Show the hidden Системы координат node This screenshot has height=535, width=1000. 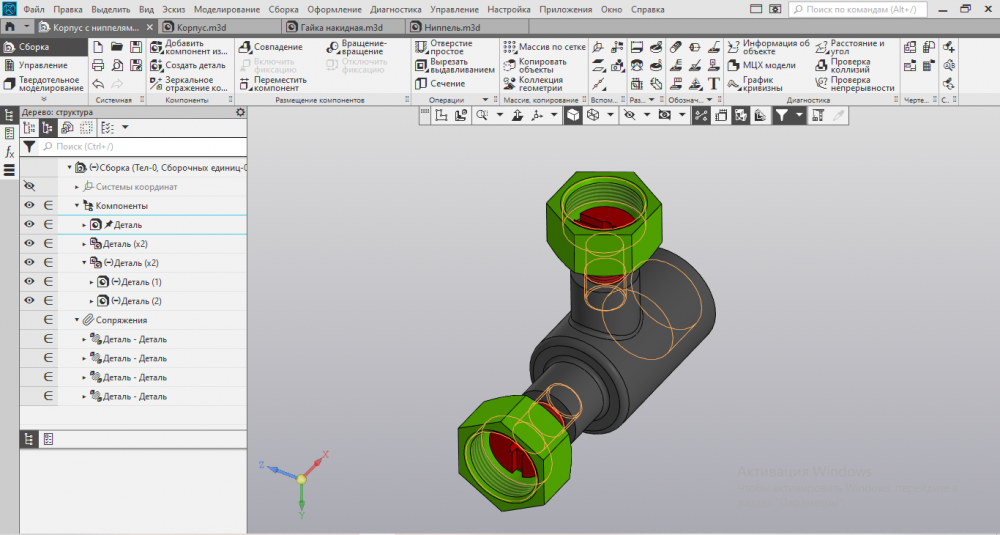coord(29,187)
